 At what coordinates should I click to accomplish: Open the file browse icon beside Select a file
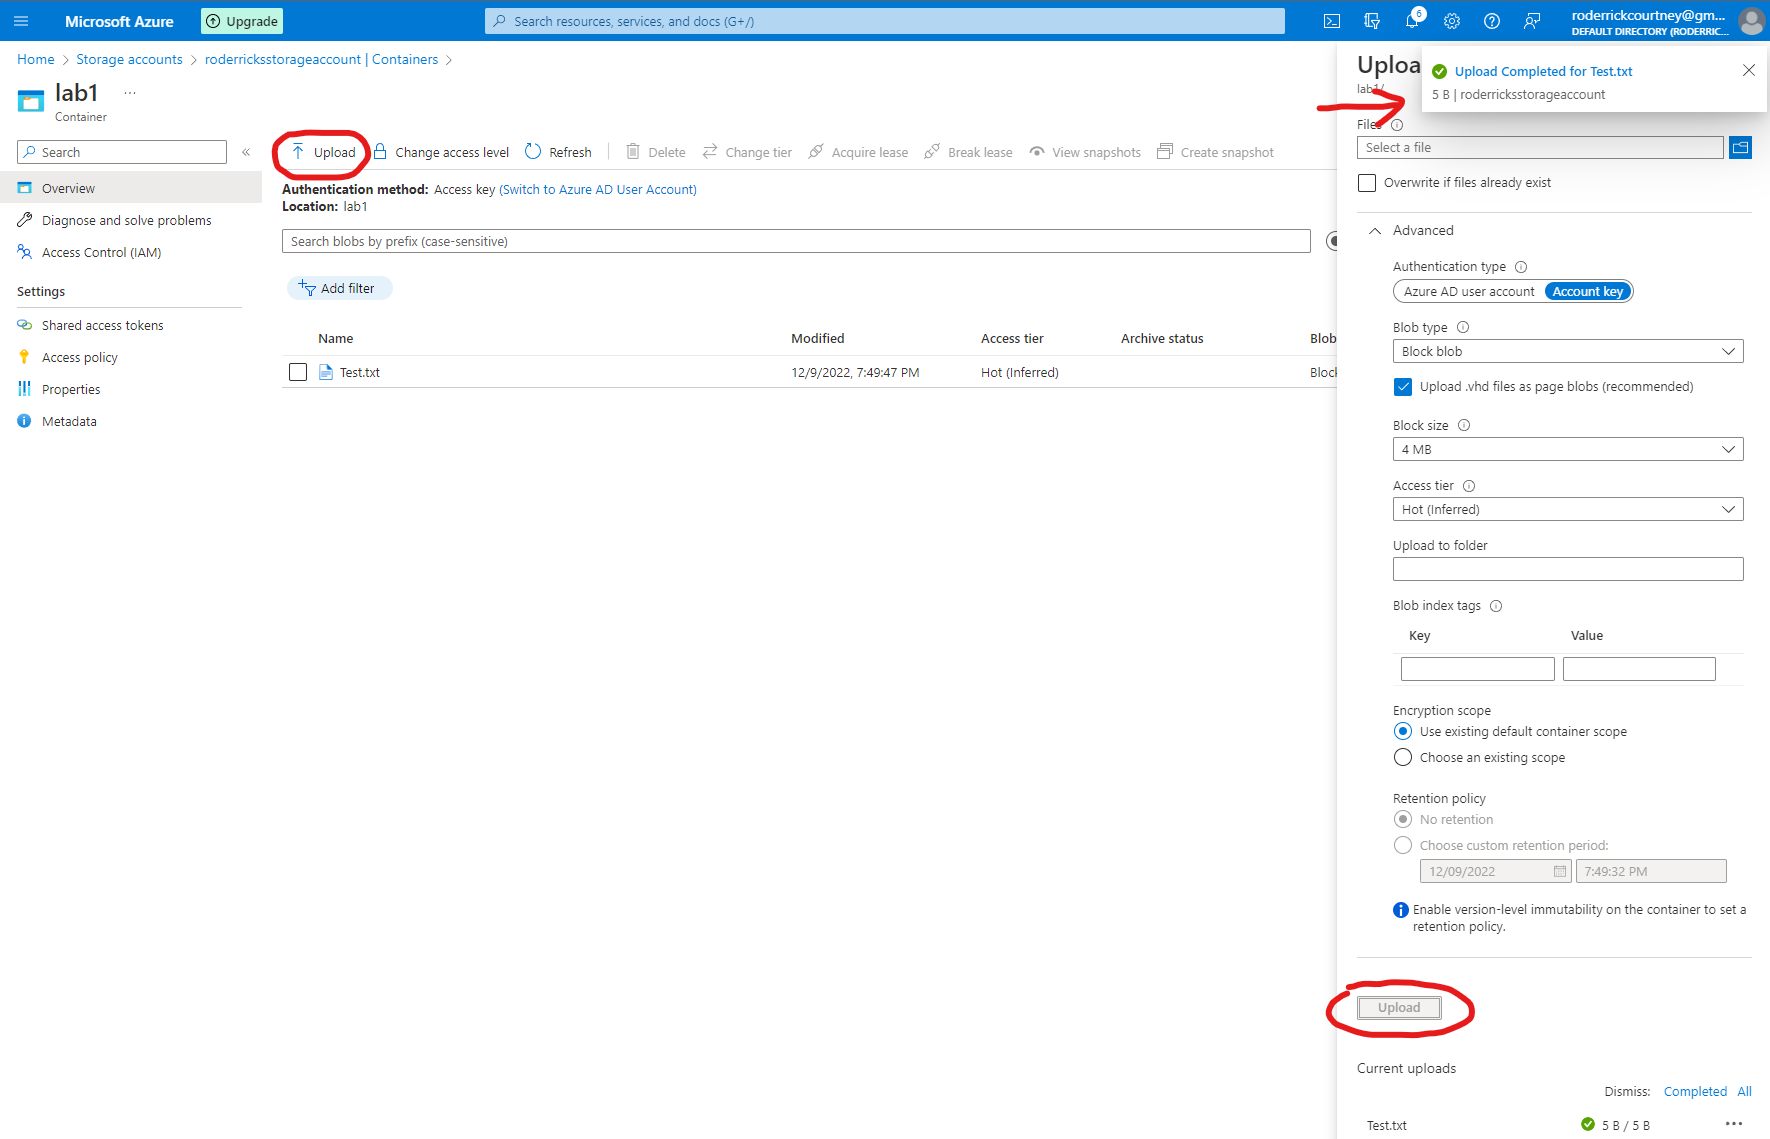tap(1740, 147)
